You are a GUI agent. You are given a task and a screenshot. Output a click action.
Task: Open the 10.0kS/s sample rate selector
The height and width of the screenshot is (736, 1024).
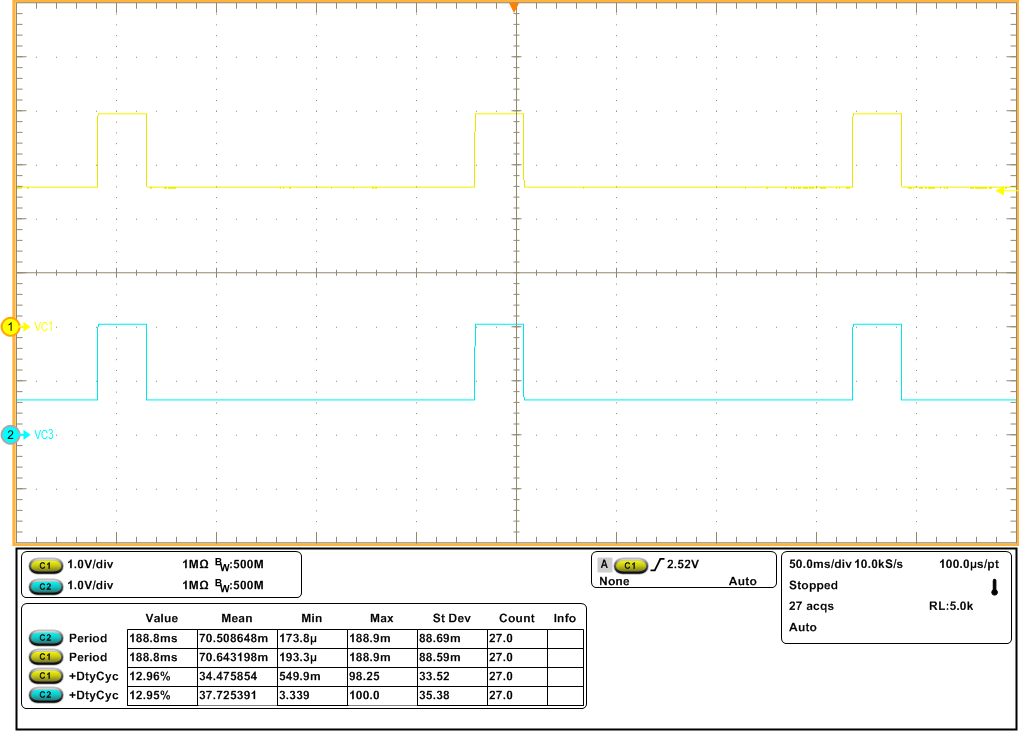tap(880, 564)
